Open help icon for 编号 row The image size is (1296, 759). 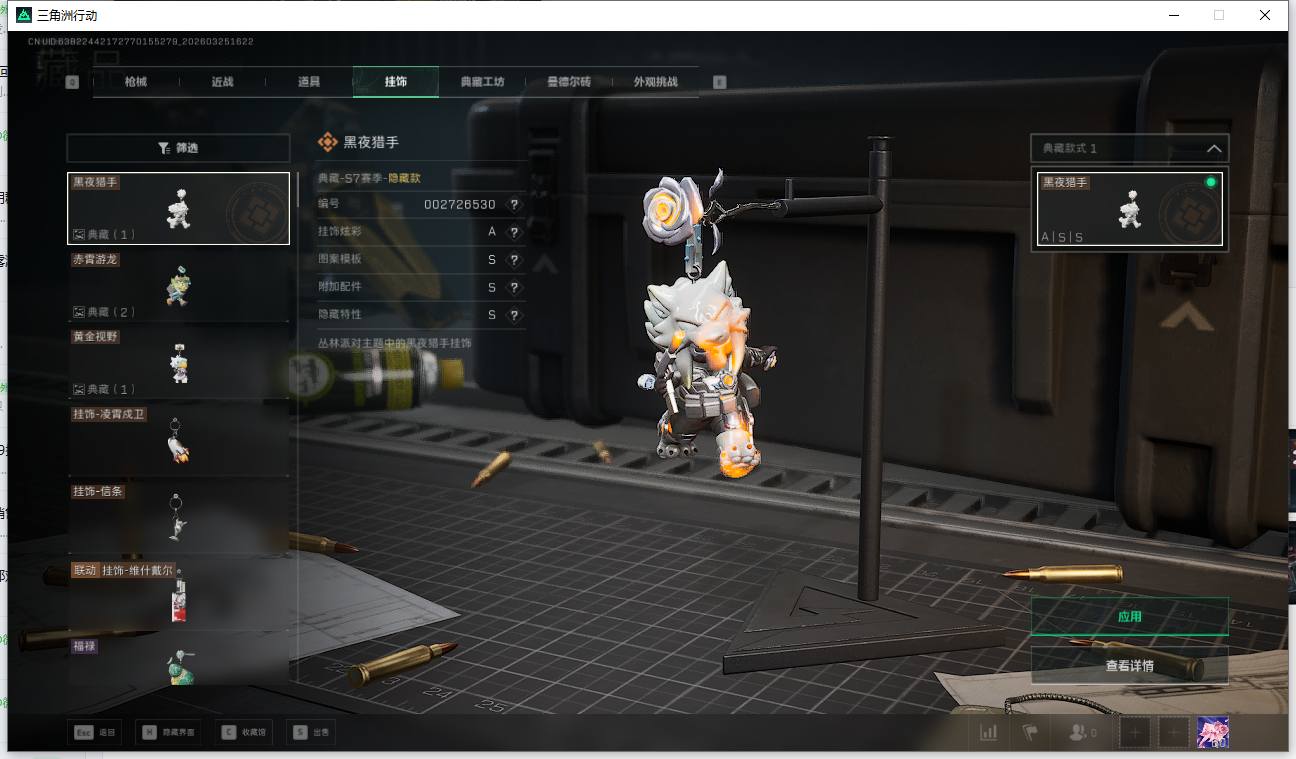514,204
